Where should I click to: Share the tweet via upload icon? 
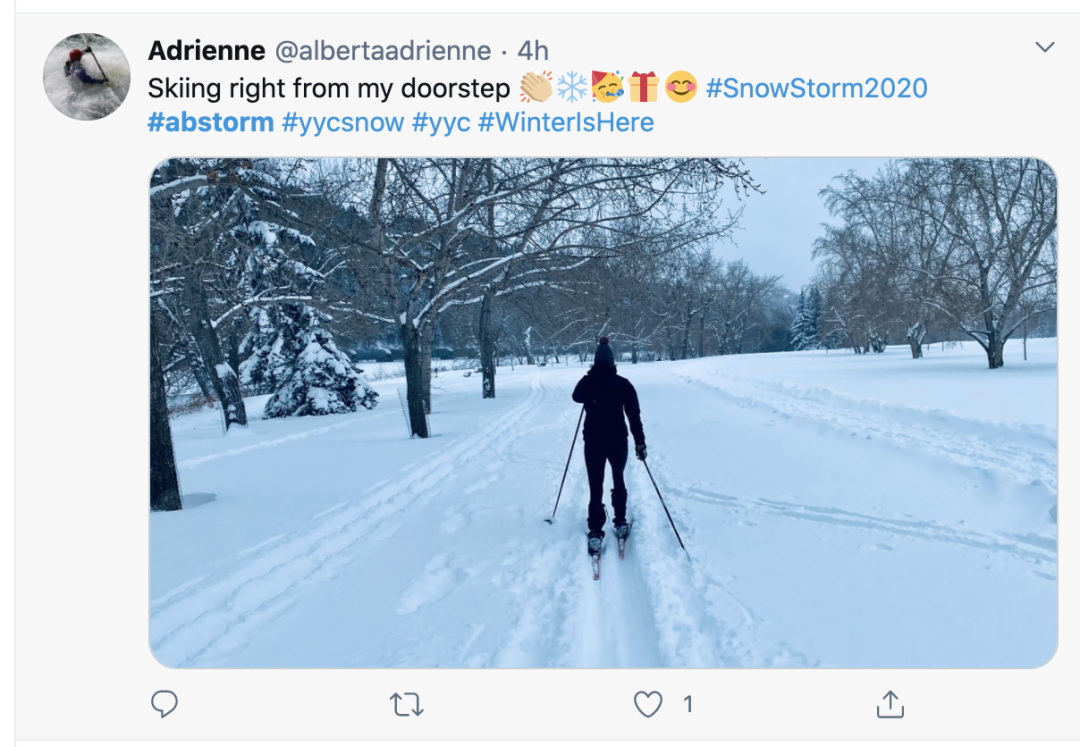coord(890,704)
